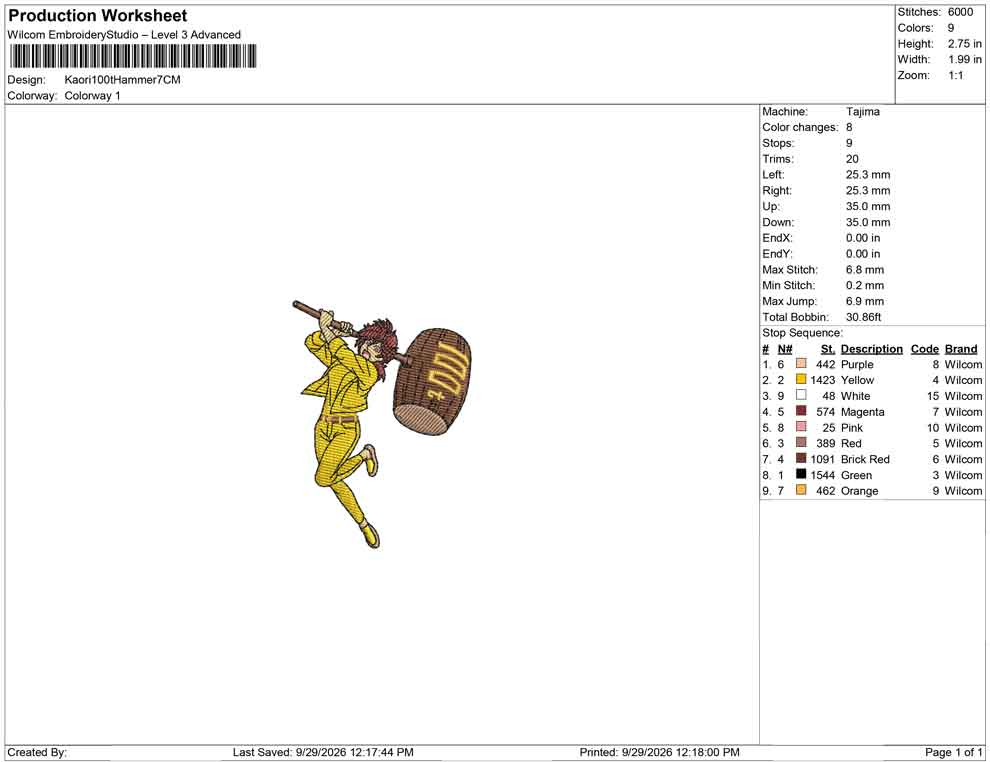Click the 'Code' column header

[x=924, y=349]
